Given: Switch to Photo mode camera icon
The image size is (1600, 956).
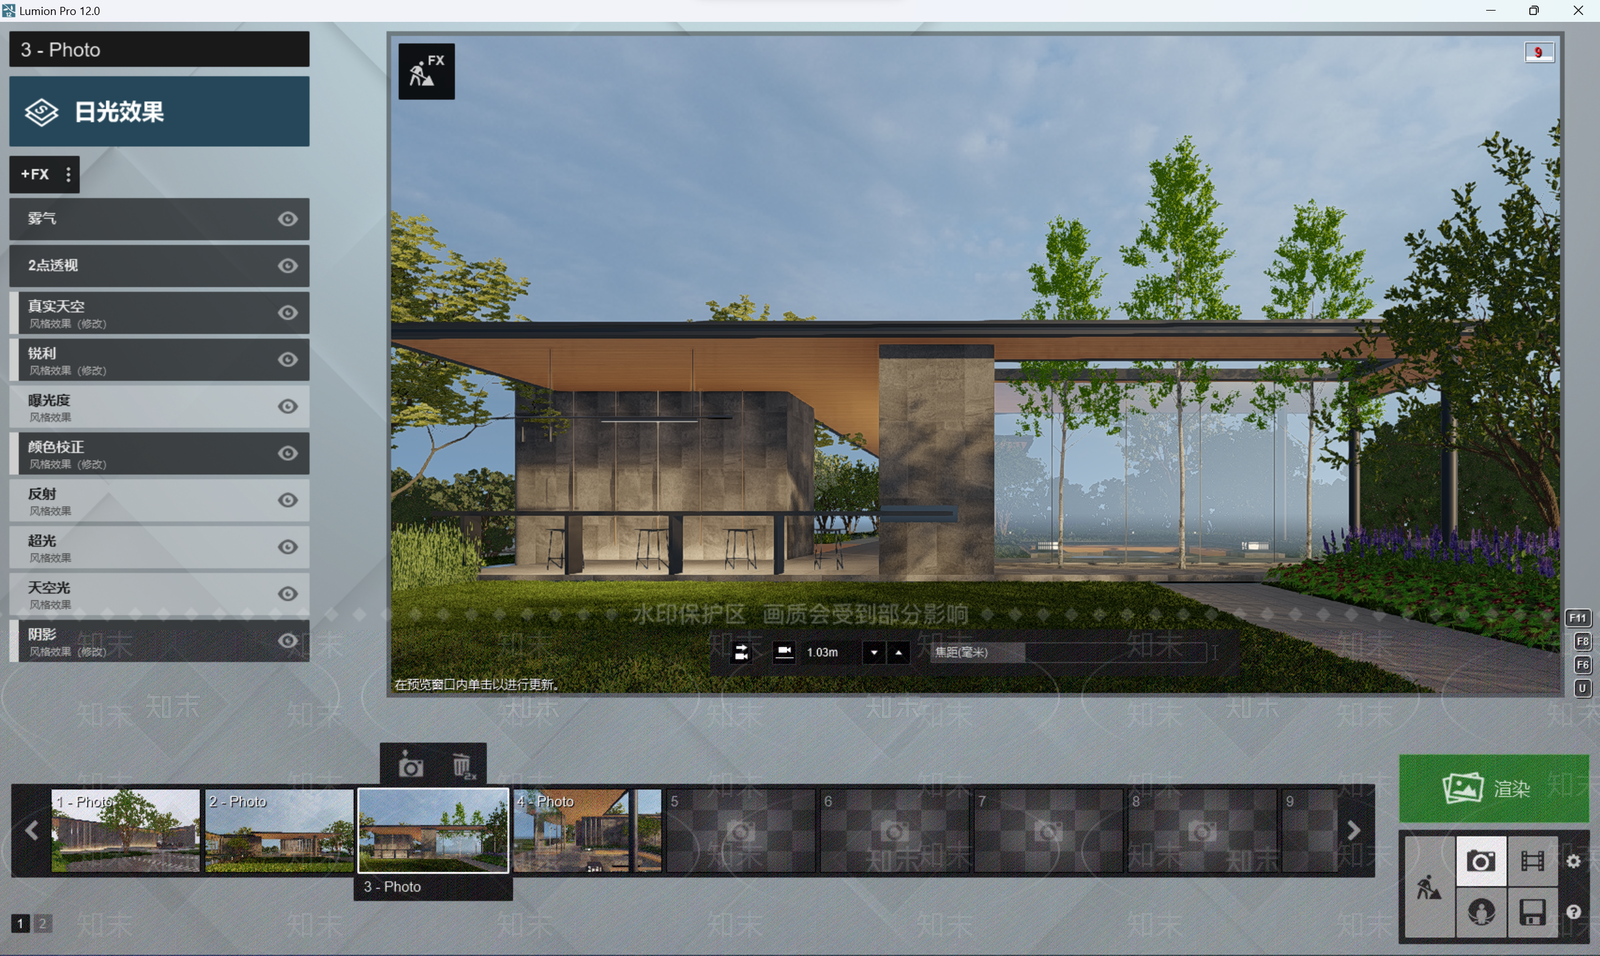Looking at the screenshot, I should (1481, 861).
